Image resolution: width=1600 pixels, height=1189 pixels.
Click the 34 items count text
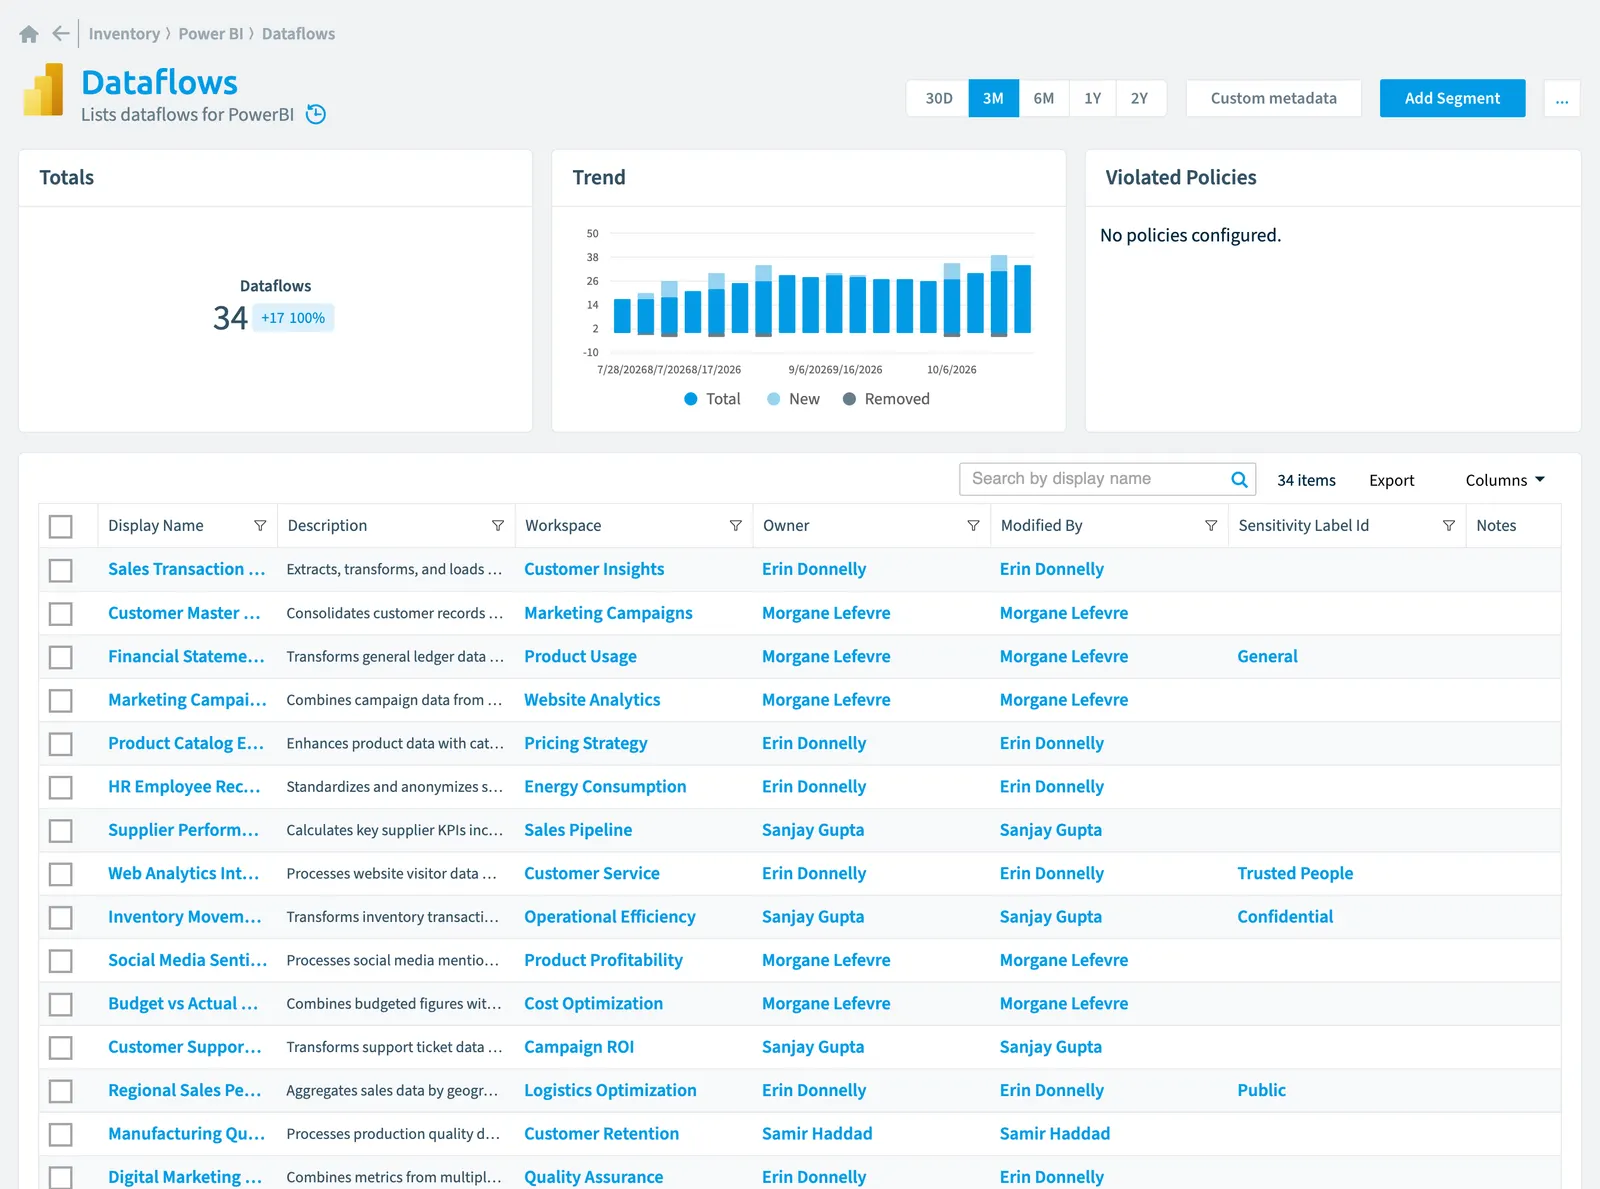click(1306, 480)
